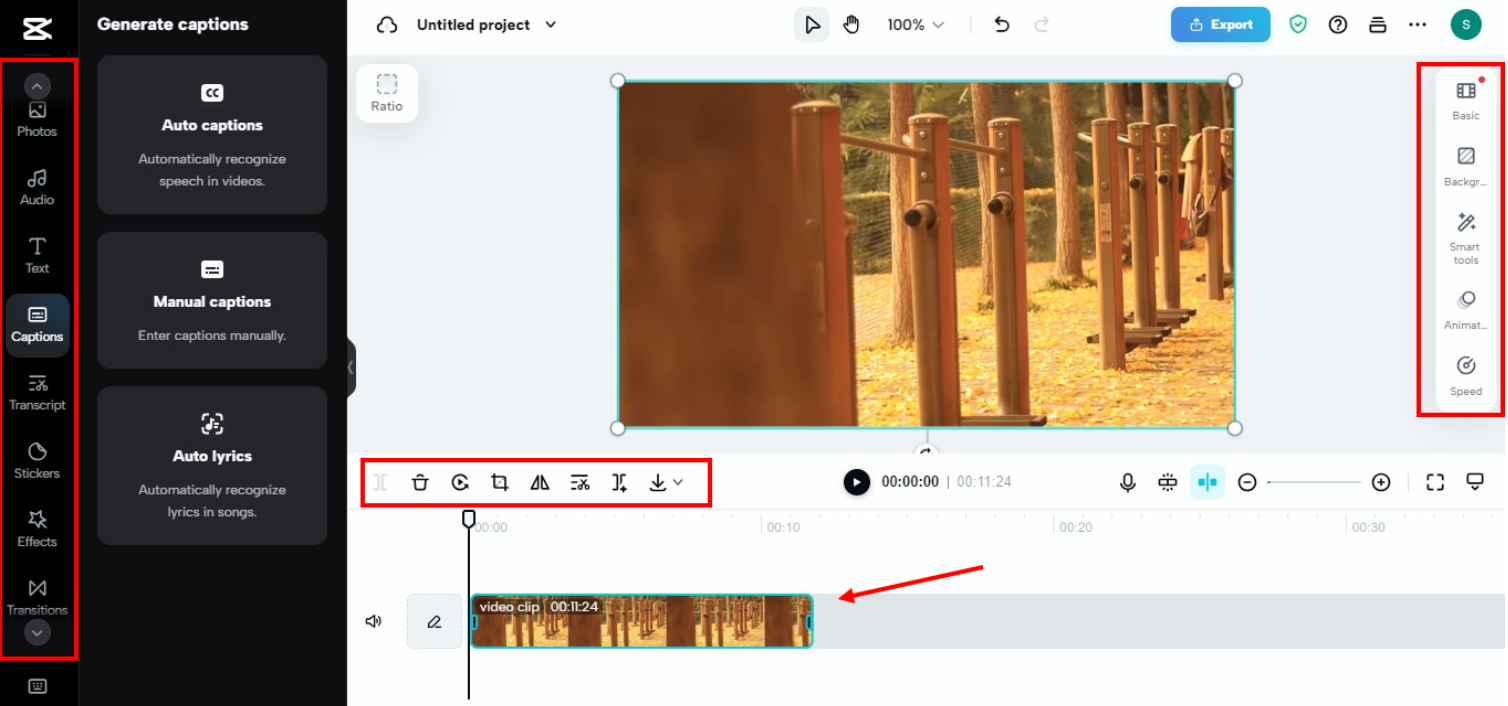The height and width of the screenshot is (706, 1508).
Task: Open the Transcript sidebar panel
Action: pyautogui.click(x=37, y=393)
